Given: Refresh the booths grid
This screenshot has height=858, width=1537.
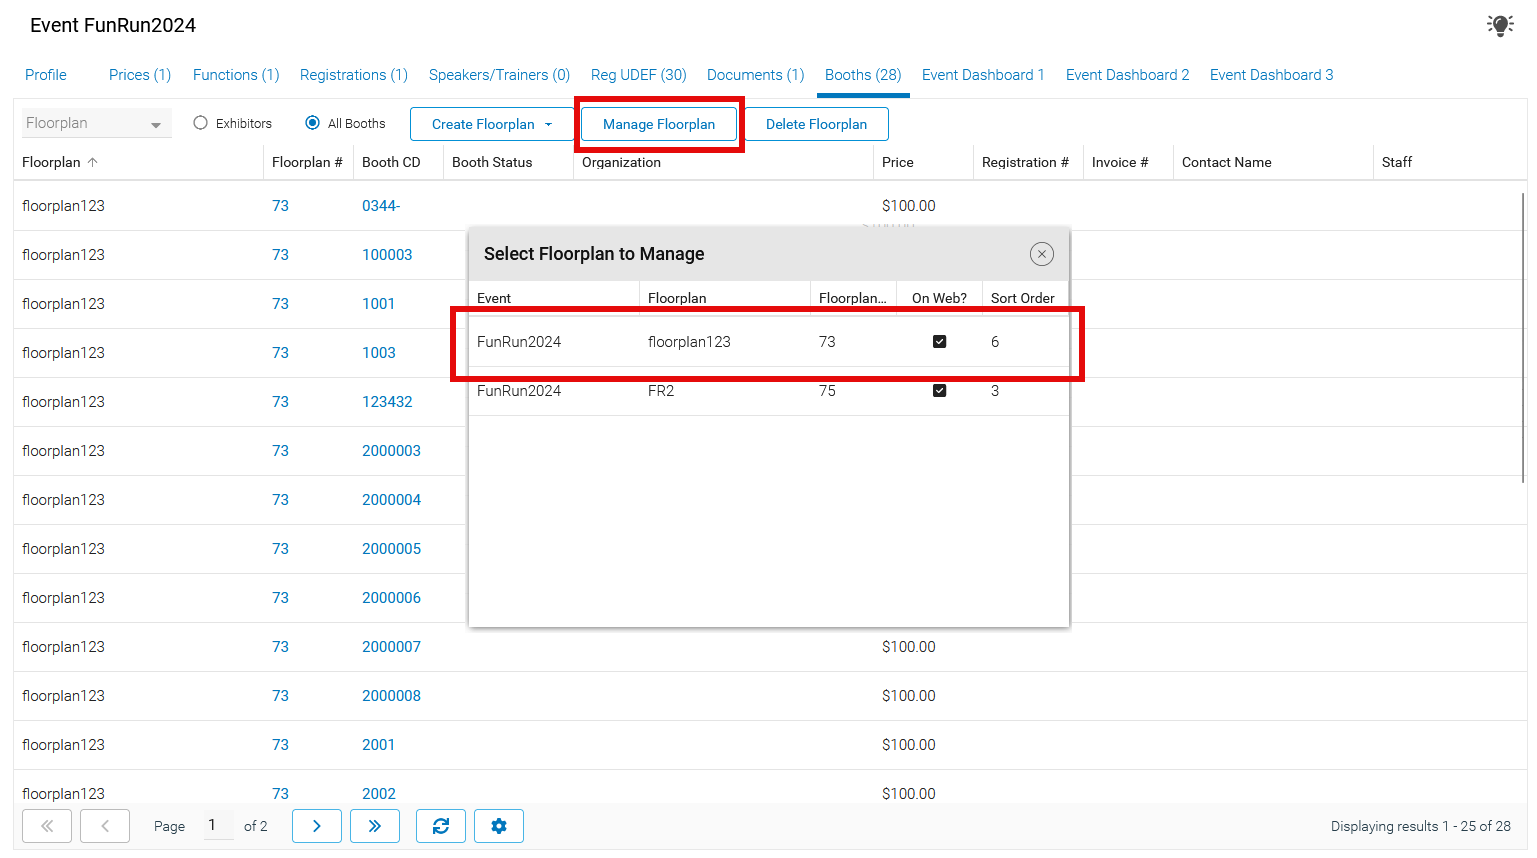Looking at the screenshot, I should point(441,826).
